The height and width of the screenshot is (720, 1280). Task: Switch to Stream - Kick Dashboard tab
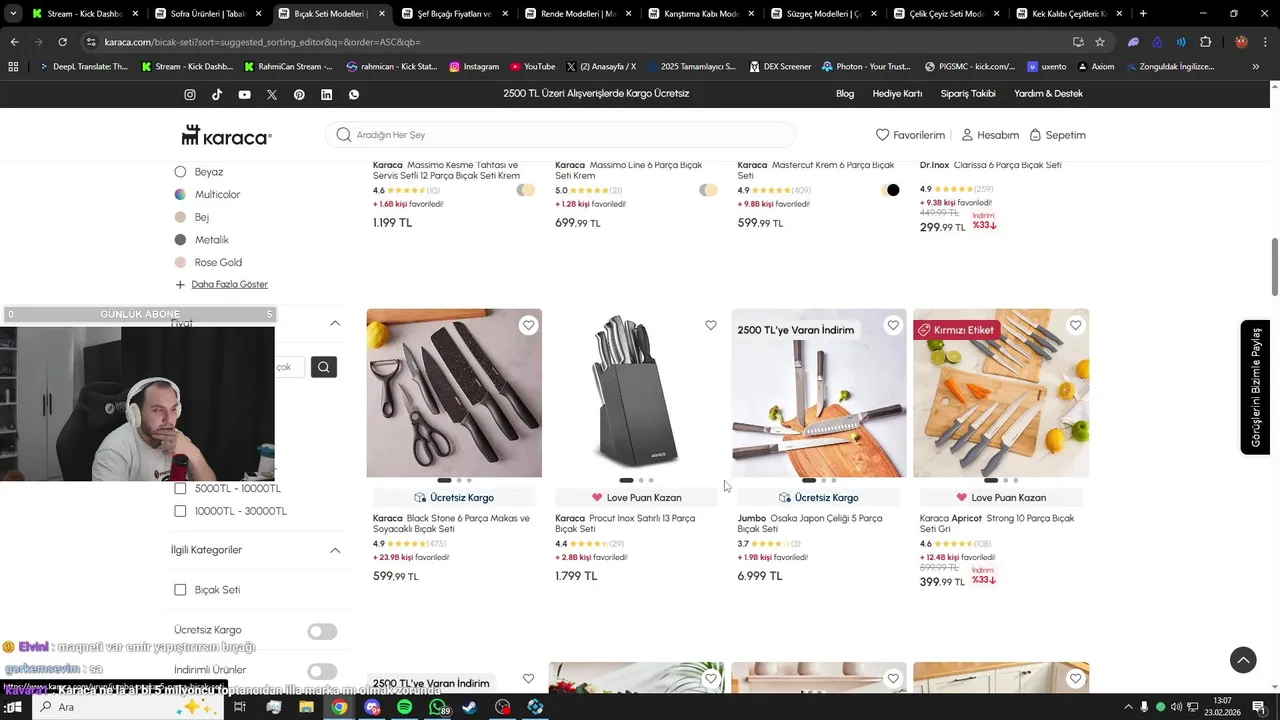point(84,14)
